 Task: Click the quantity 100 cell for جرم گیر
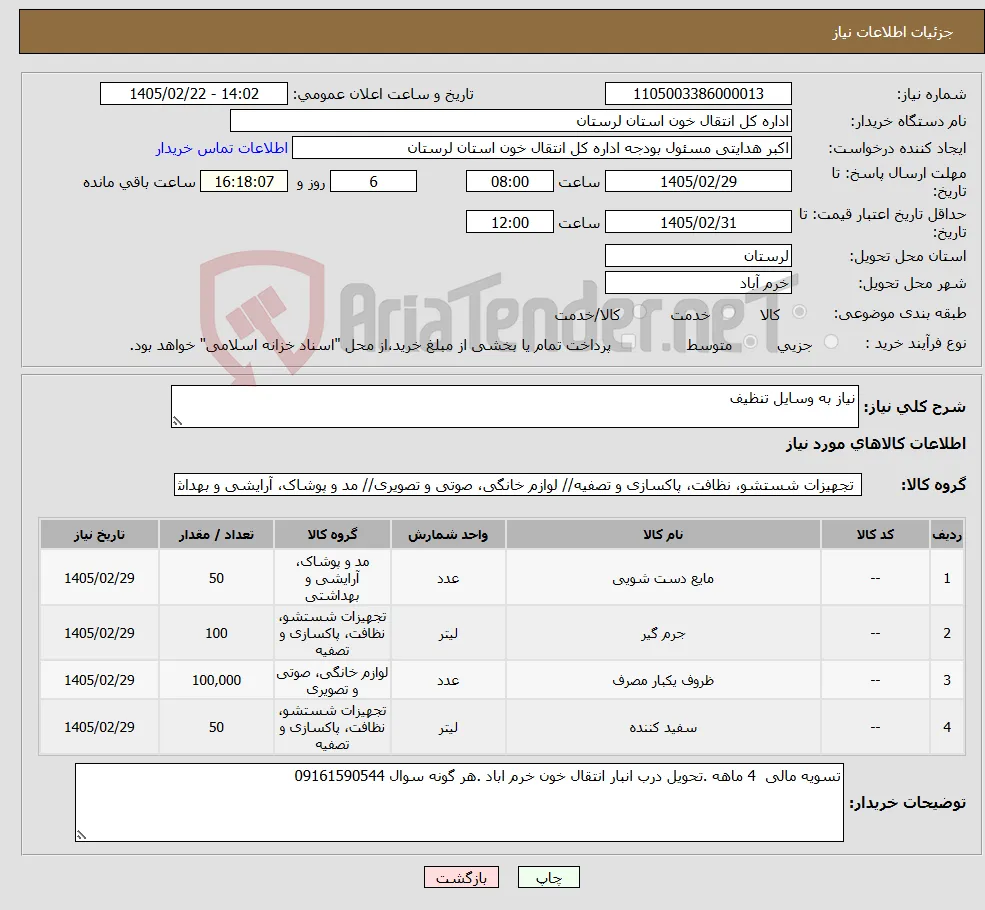click(216, 633)
